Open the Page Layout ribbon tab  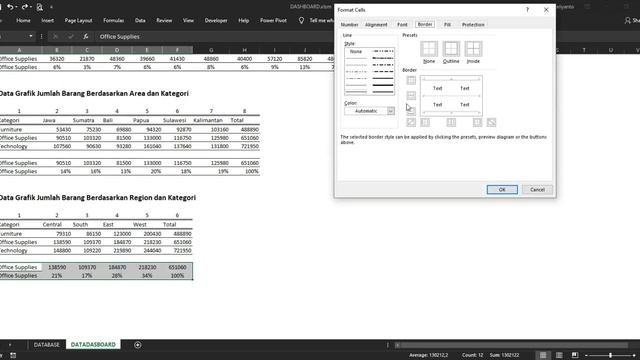coord(78,20)
